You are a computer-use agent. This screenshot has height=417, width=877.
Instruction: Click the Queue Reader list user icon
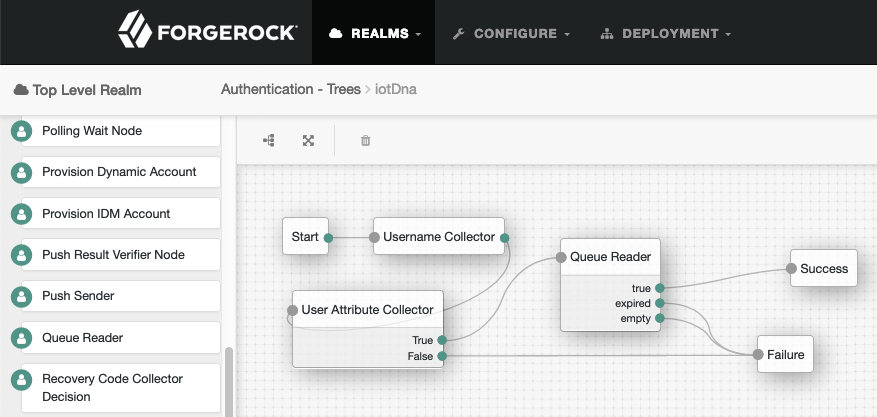tap(21, 338)
